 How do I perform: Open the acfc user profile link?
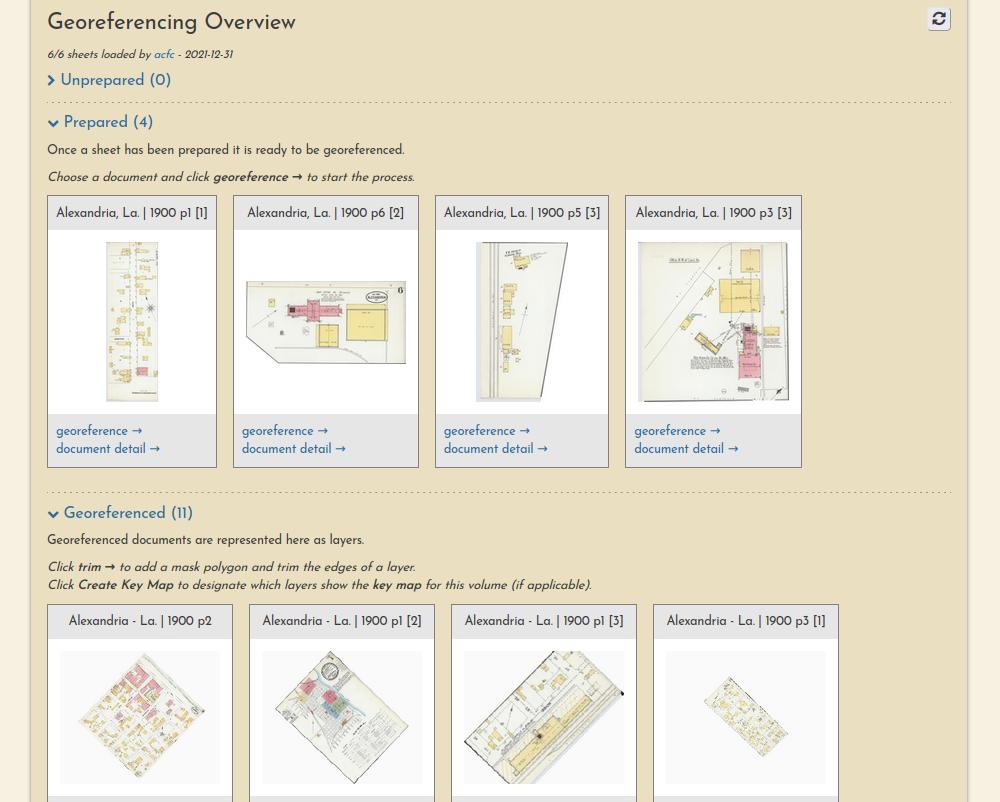tap(162, 54)
